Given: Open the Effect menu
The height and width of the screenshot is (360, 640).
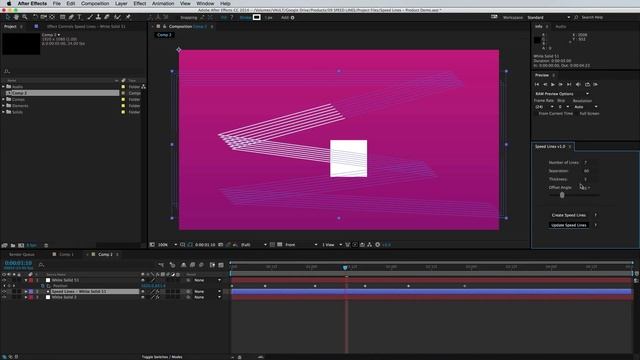Looking at the screenshot, I should (x=140, y=3).
